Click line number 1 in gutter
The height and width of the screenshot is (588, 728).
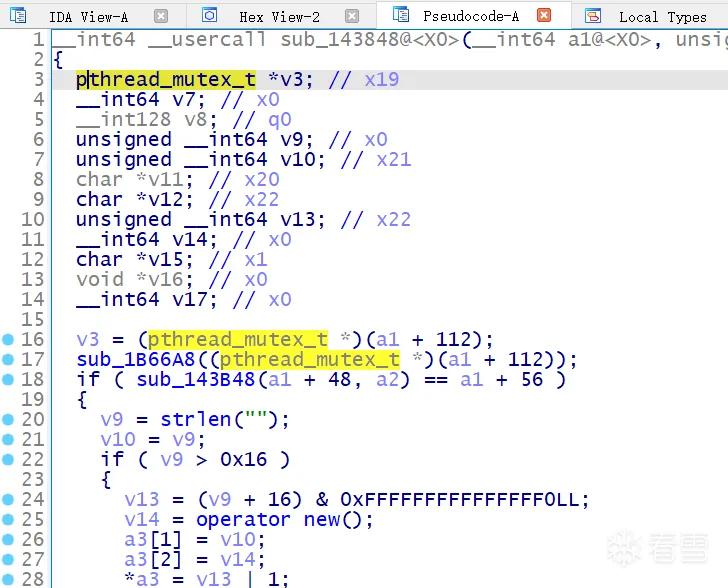point(39,39)
